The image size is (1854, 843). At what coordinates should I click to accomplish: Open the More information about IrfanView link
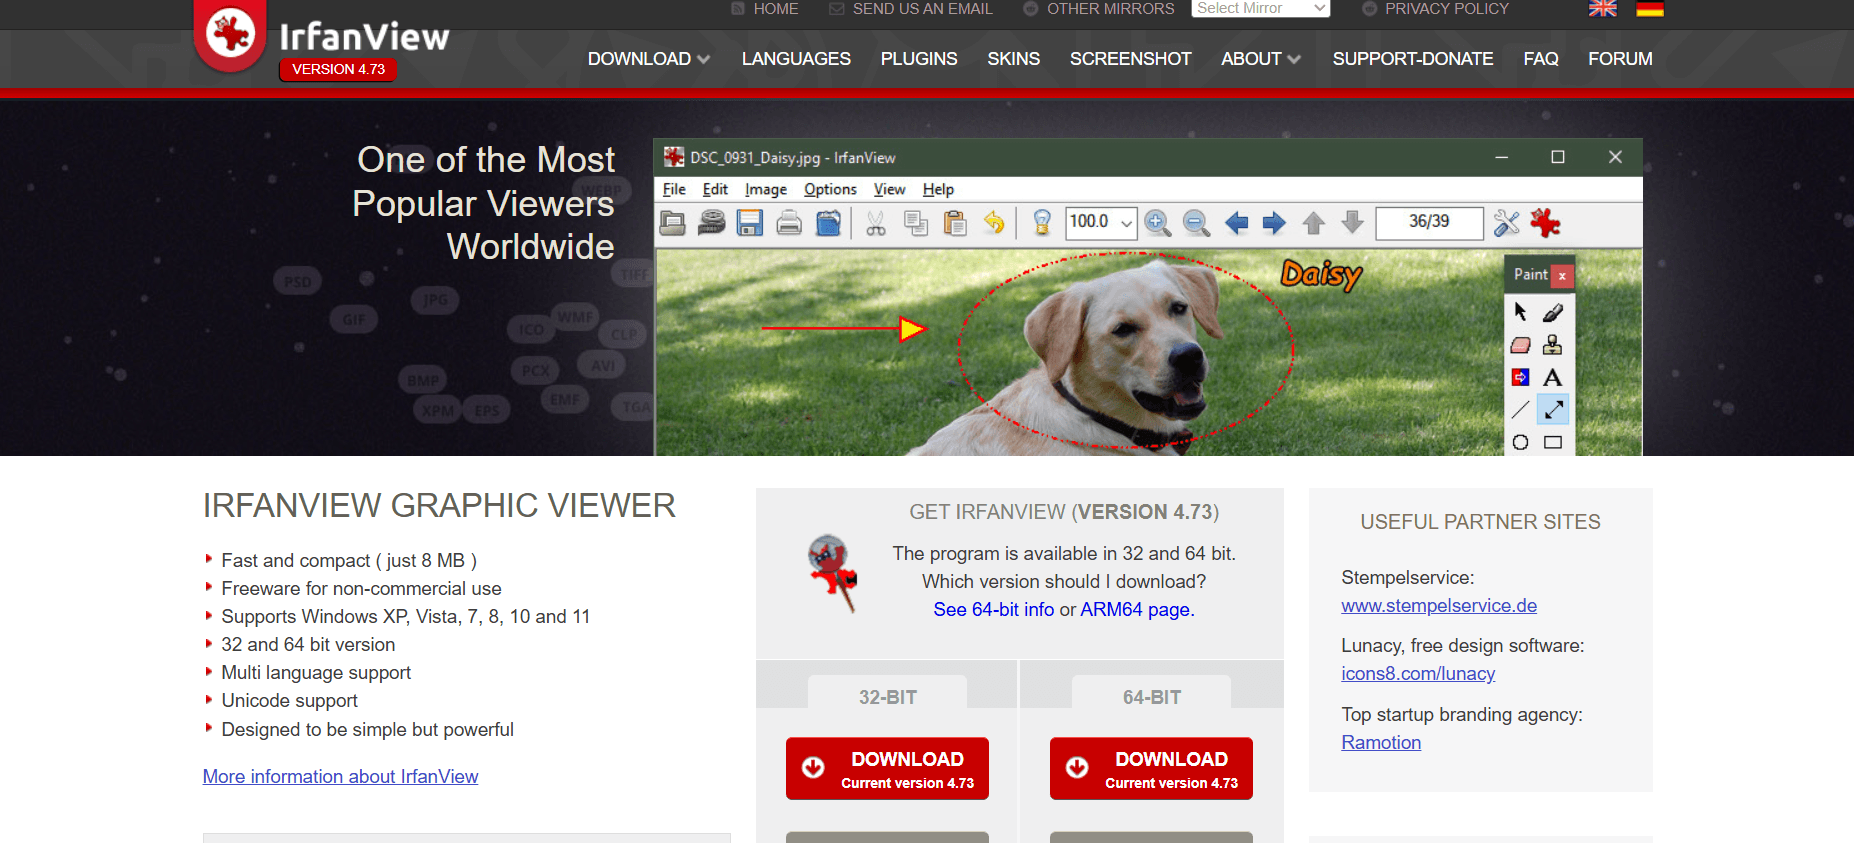340,777
